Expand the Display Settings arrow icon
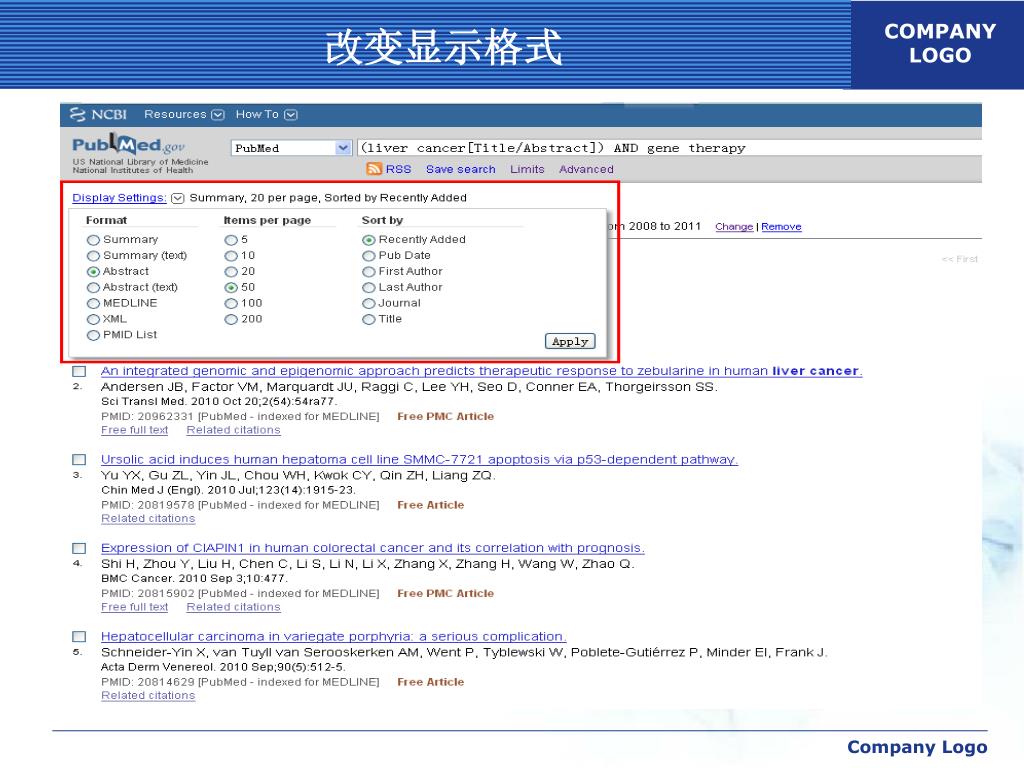The image size is (1024, 768). tap(178, 199)
